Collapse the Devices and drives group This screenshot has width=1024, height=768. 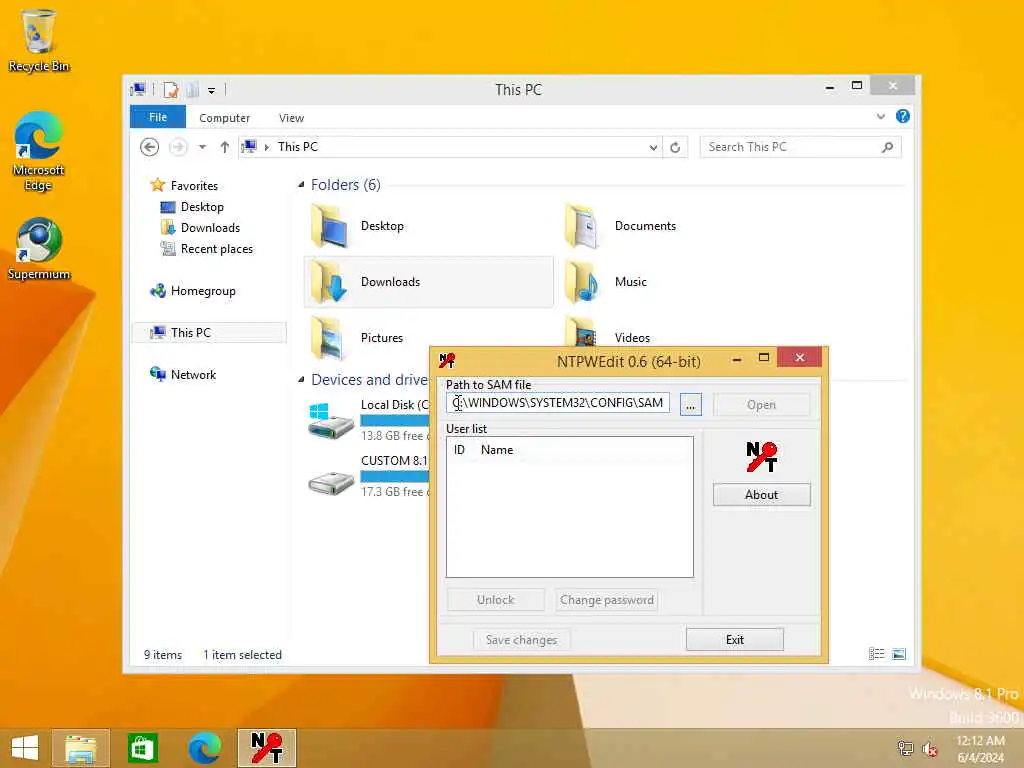click(301, 379)
